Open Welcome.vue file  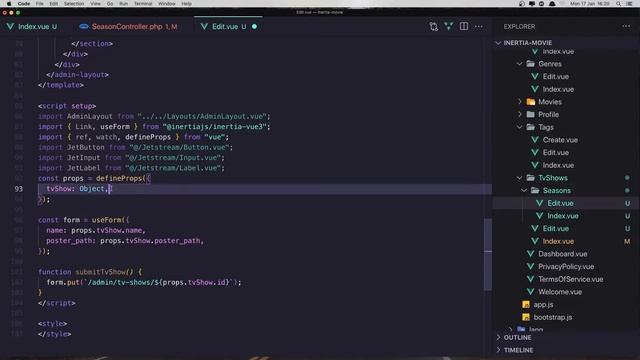pyautogui.click(x=560, y=292)
